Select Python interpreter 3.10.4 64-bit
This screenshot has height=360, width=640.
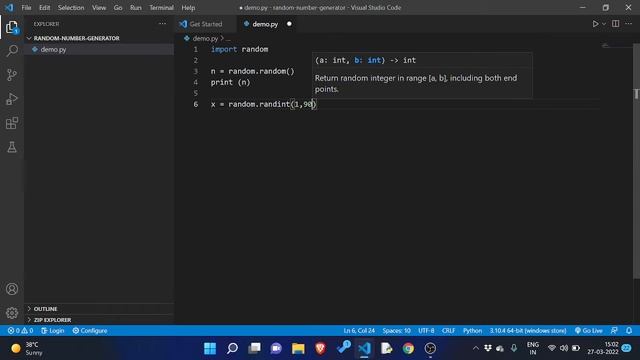[528, 331]
